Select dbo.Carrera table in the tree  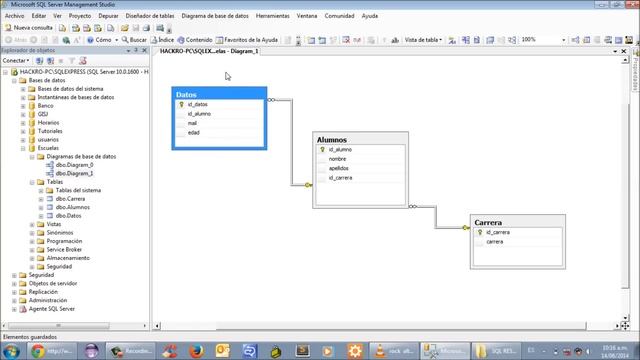pos(70,199)
